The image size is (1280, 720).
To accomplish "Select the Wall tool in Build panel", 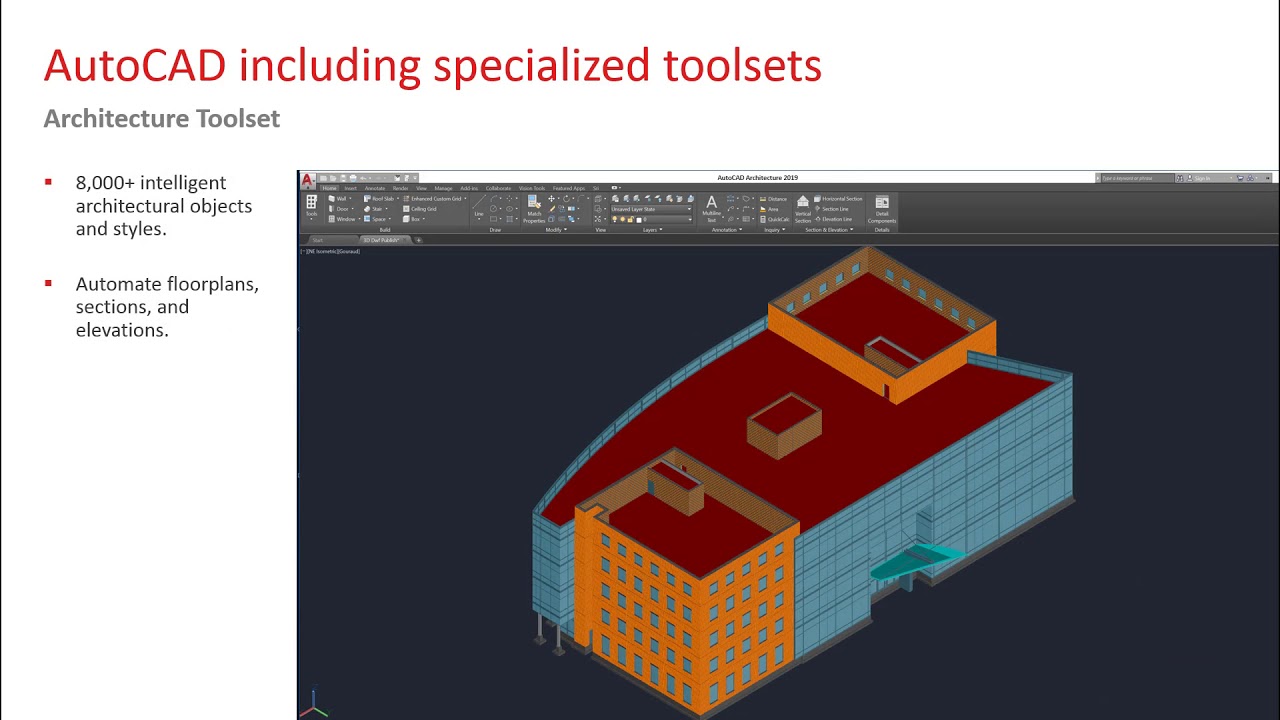I will pos(338,199).
